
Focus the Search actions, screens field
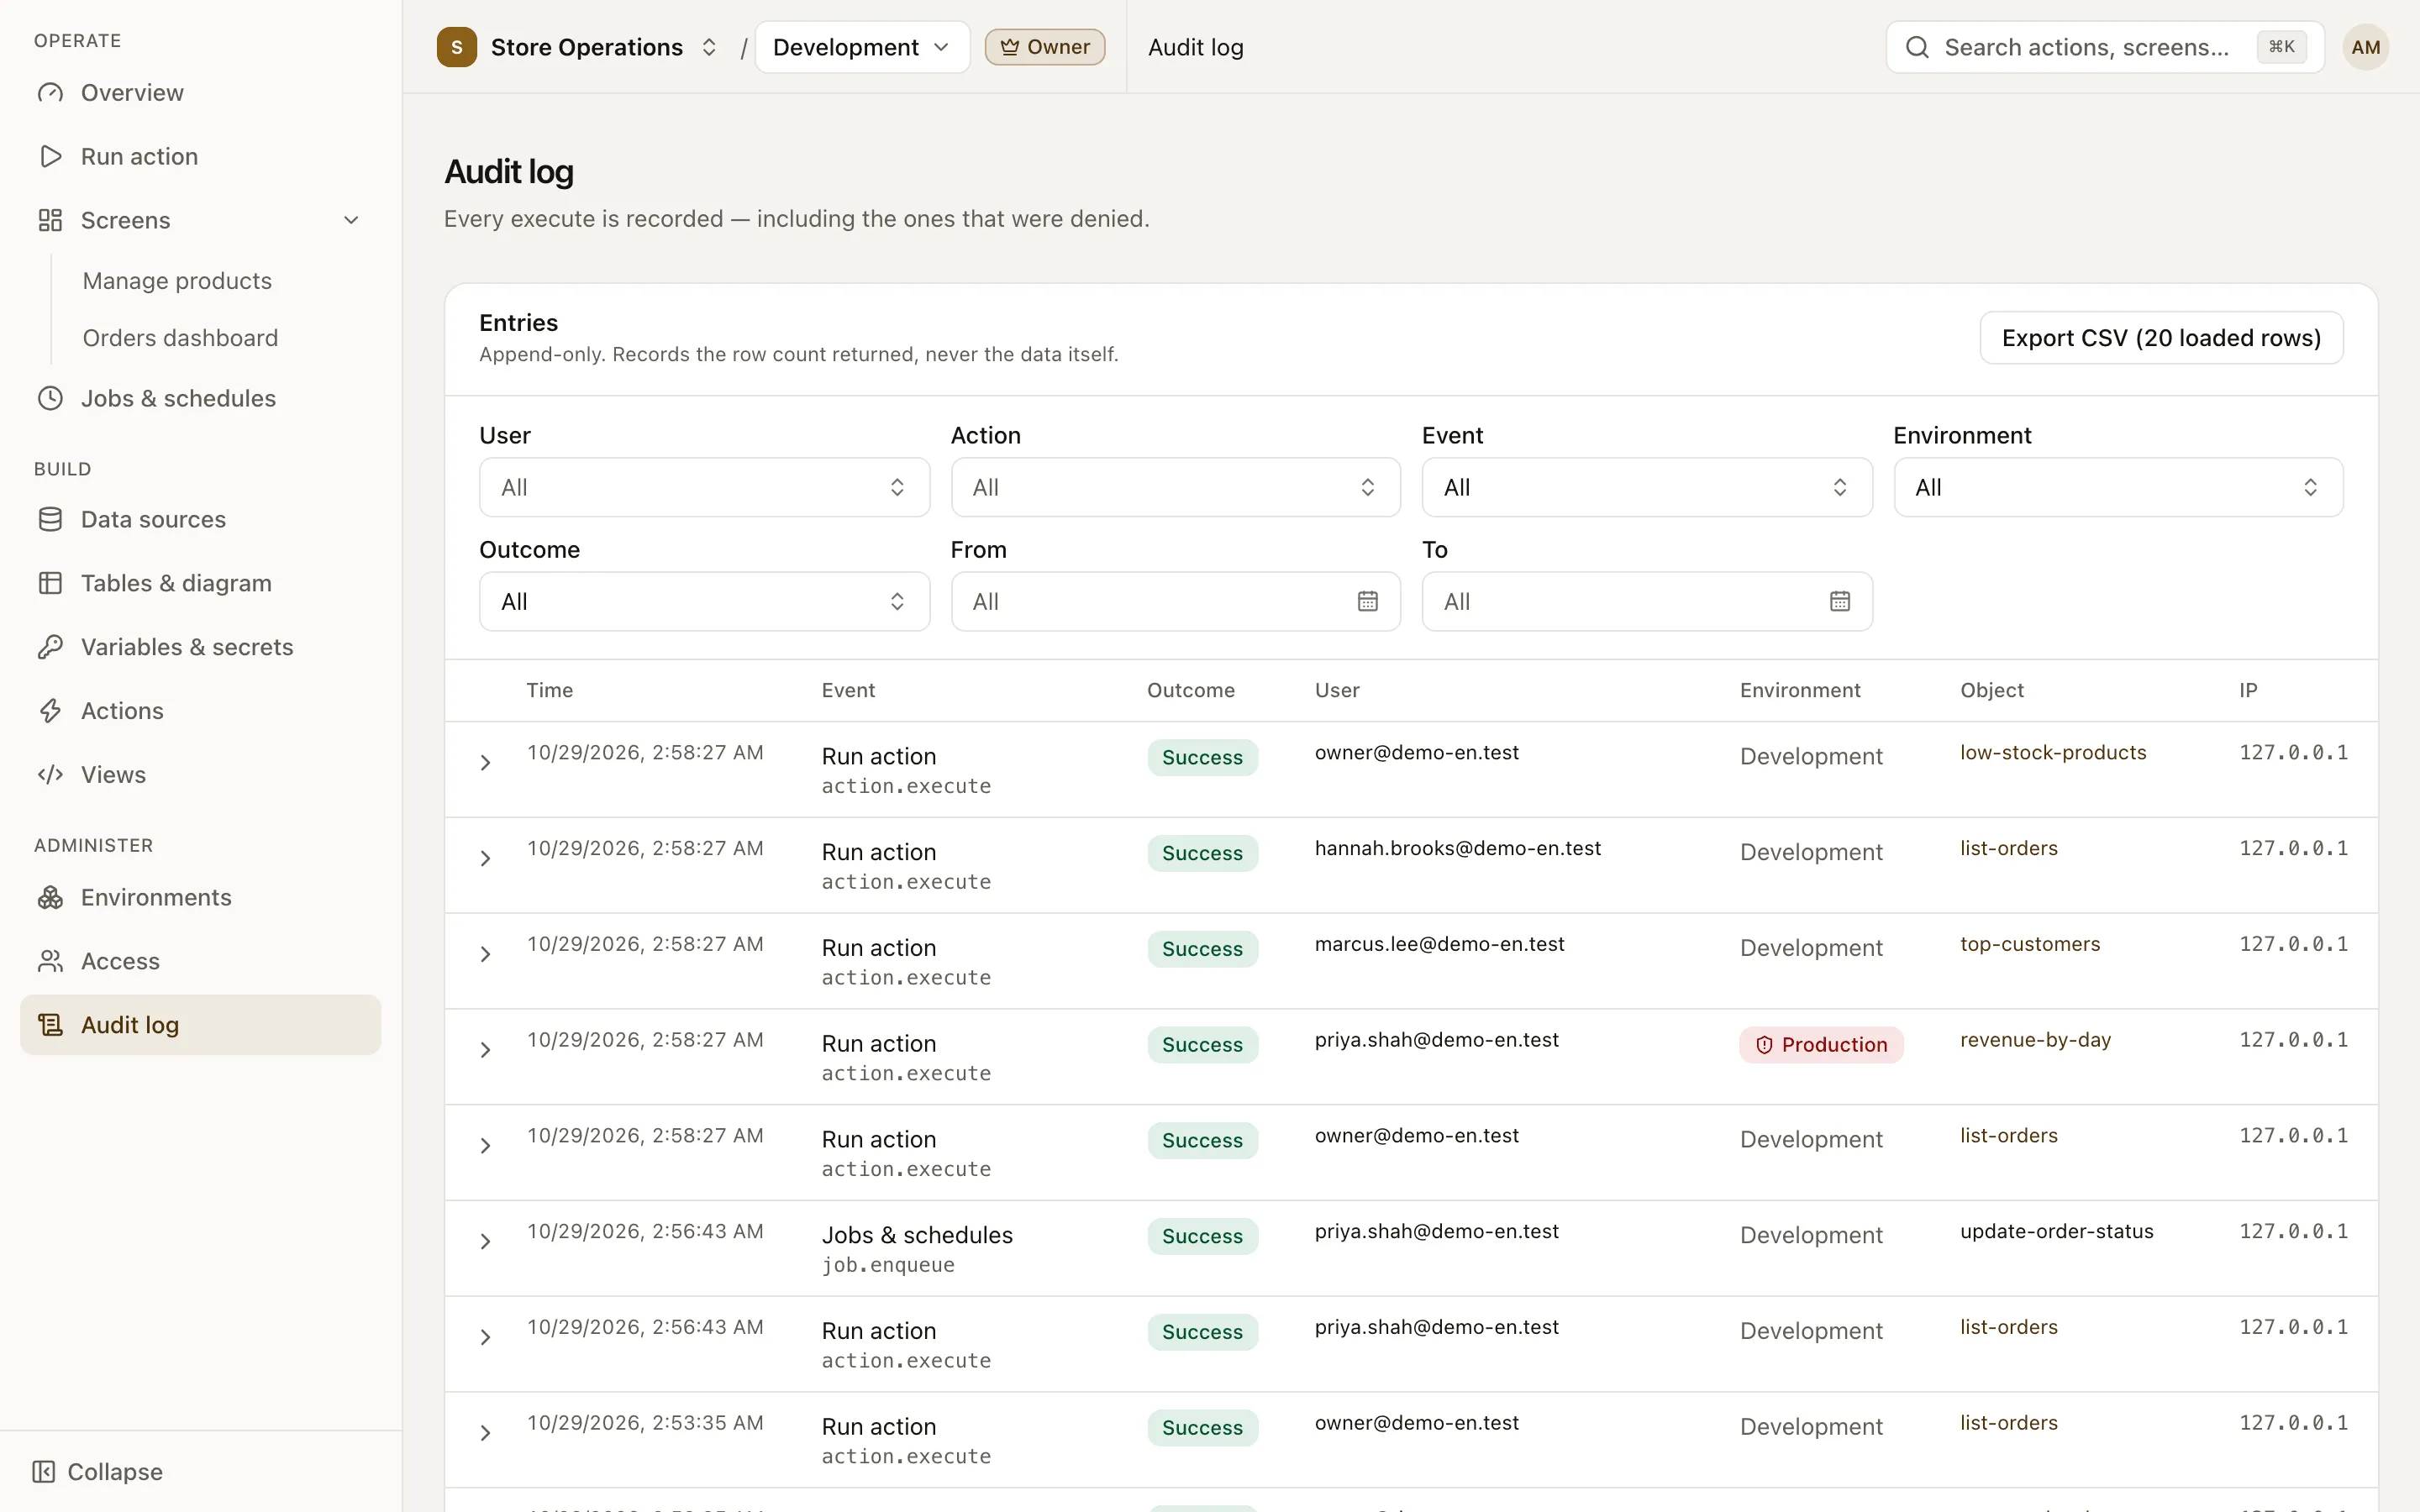pos(2104,47)
